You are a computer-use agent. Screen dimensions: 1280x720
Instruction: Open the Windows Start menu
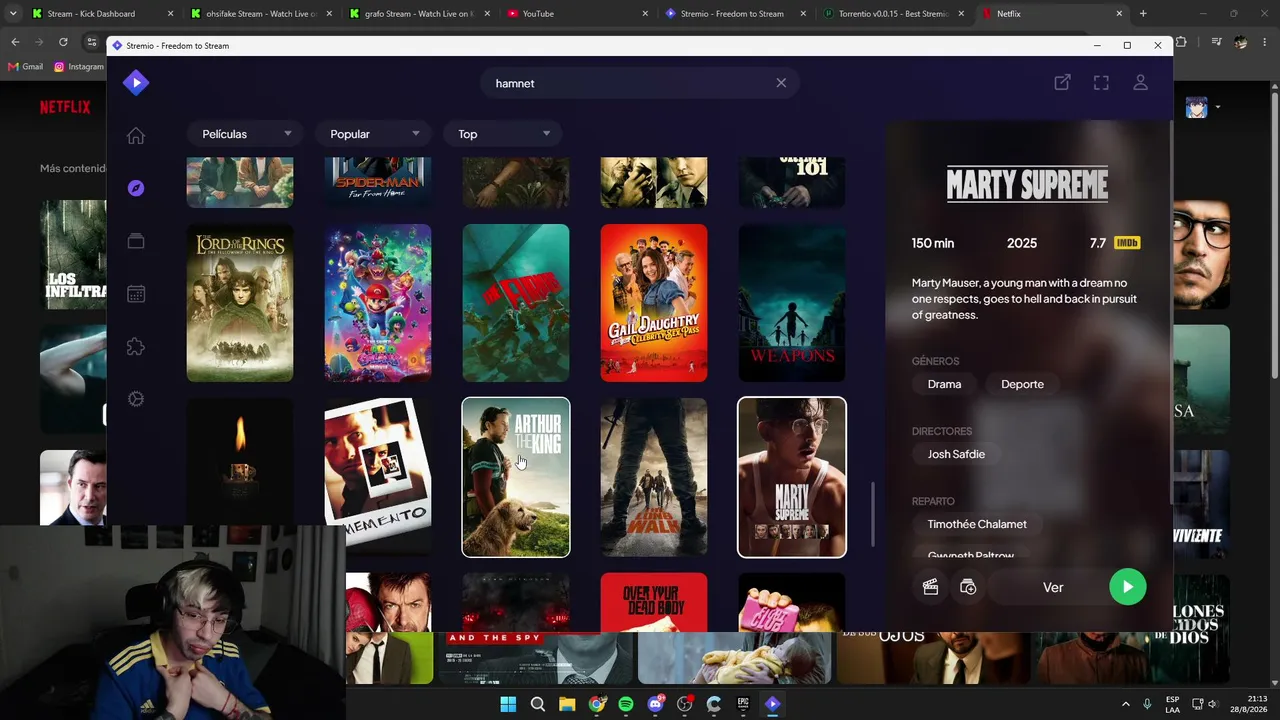click(508, 704)
